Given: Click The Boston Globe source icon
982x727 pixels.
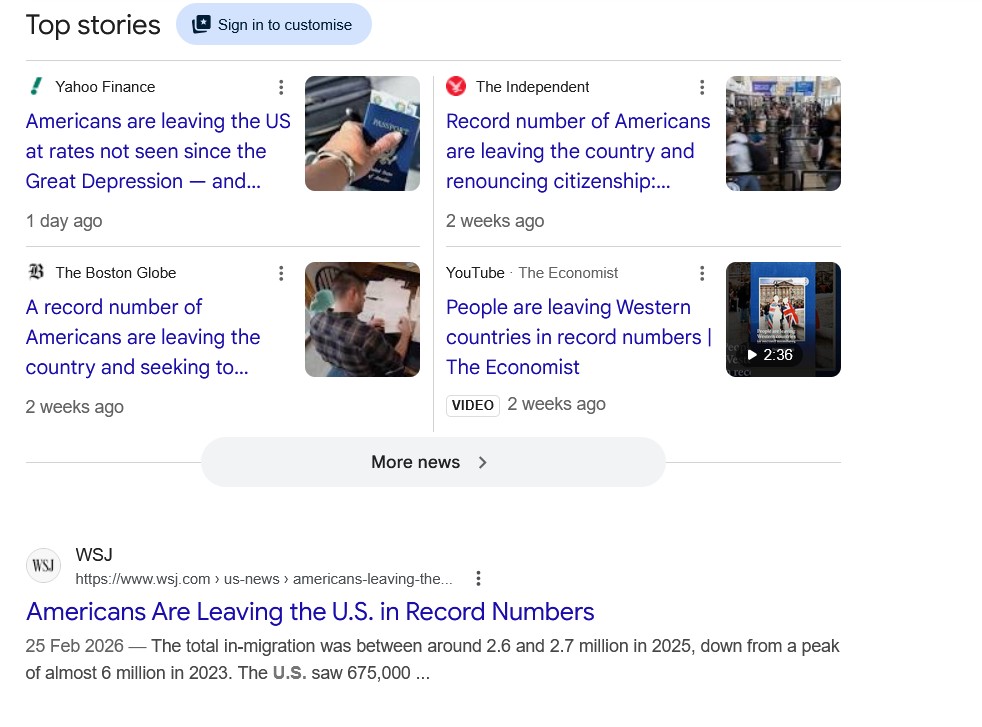Looking at the screenshot, I should 36,272.
